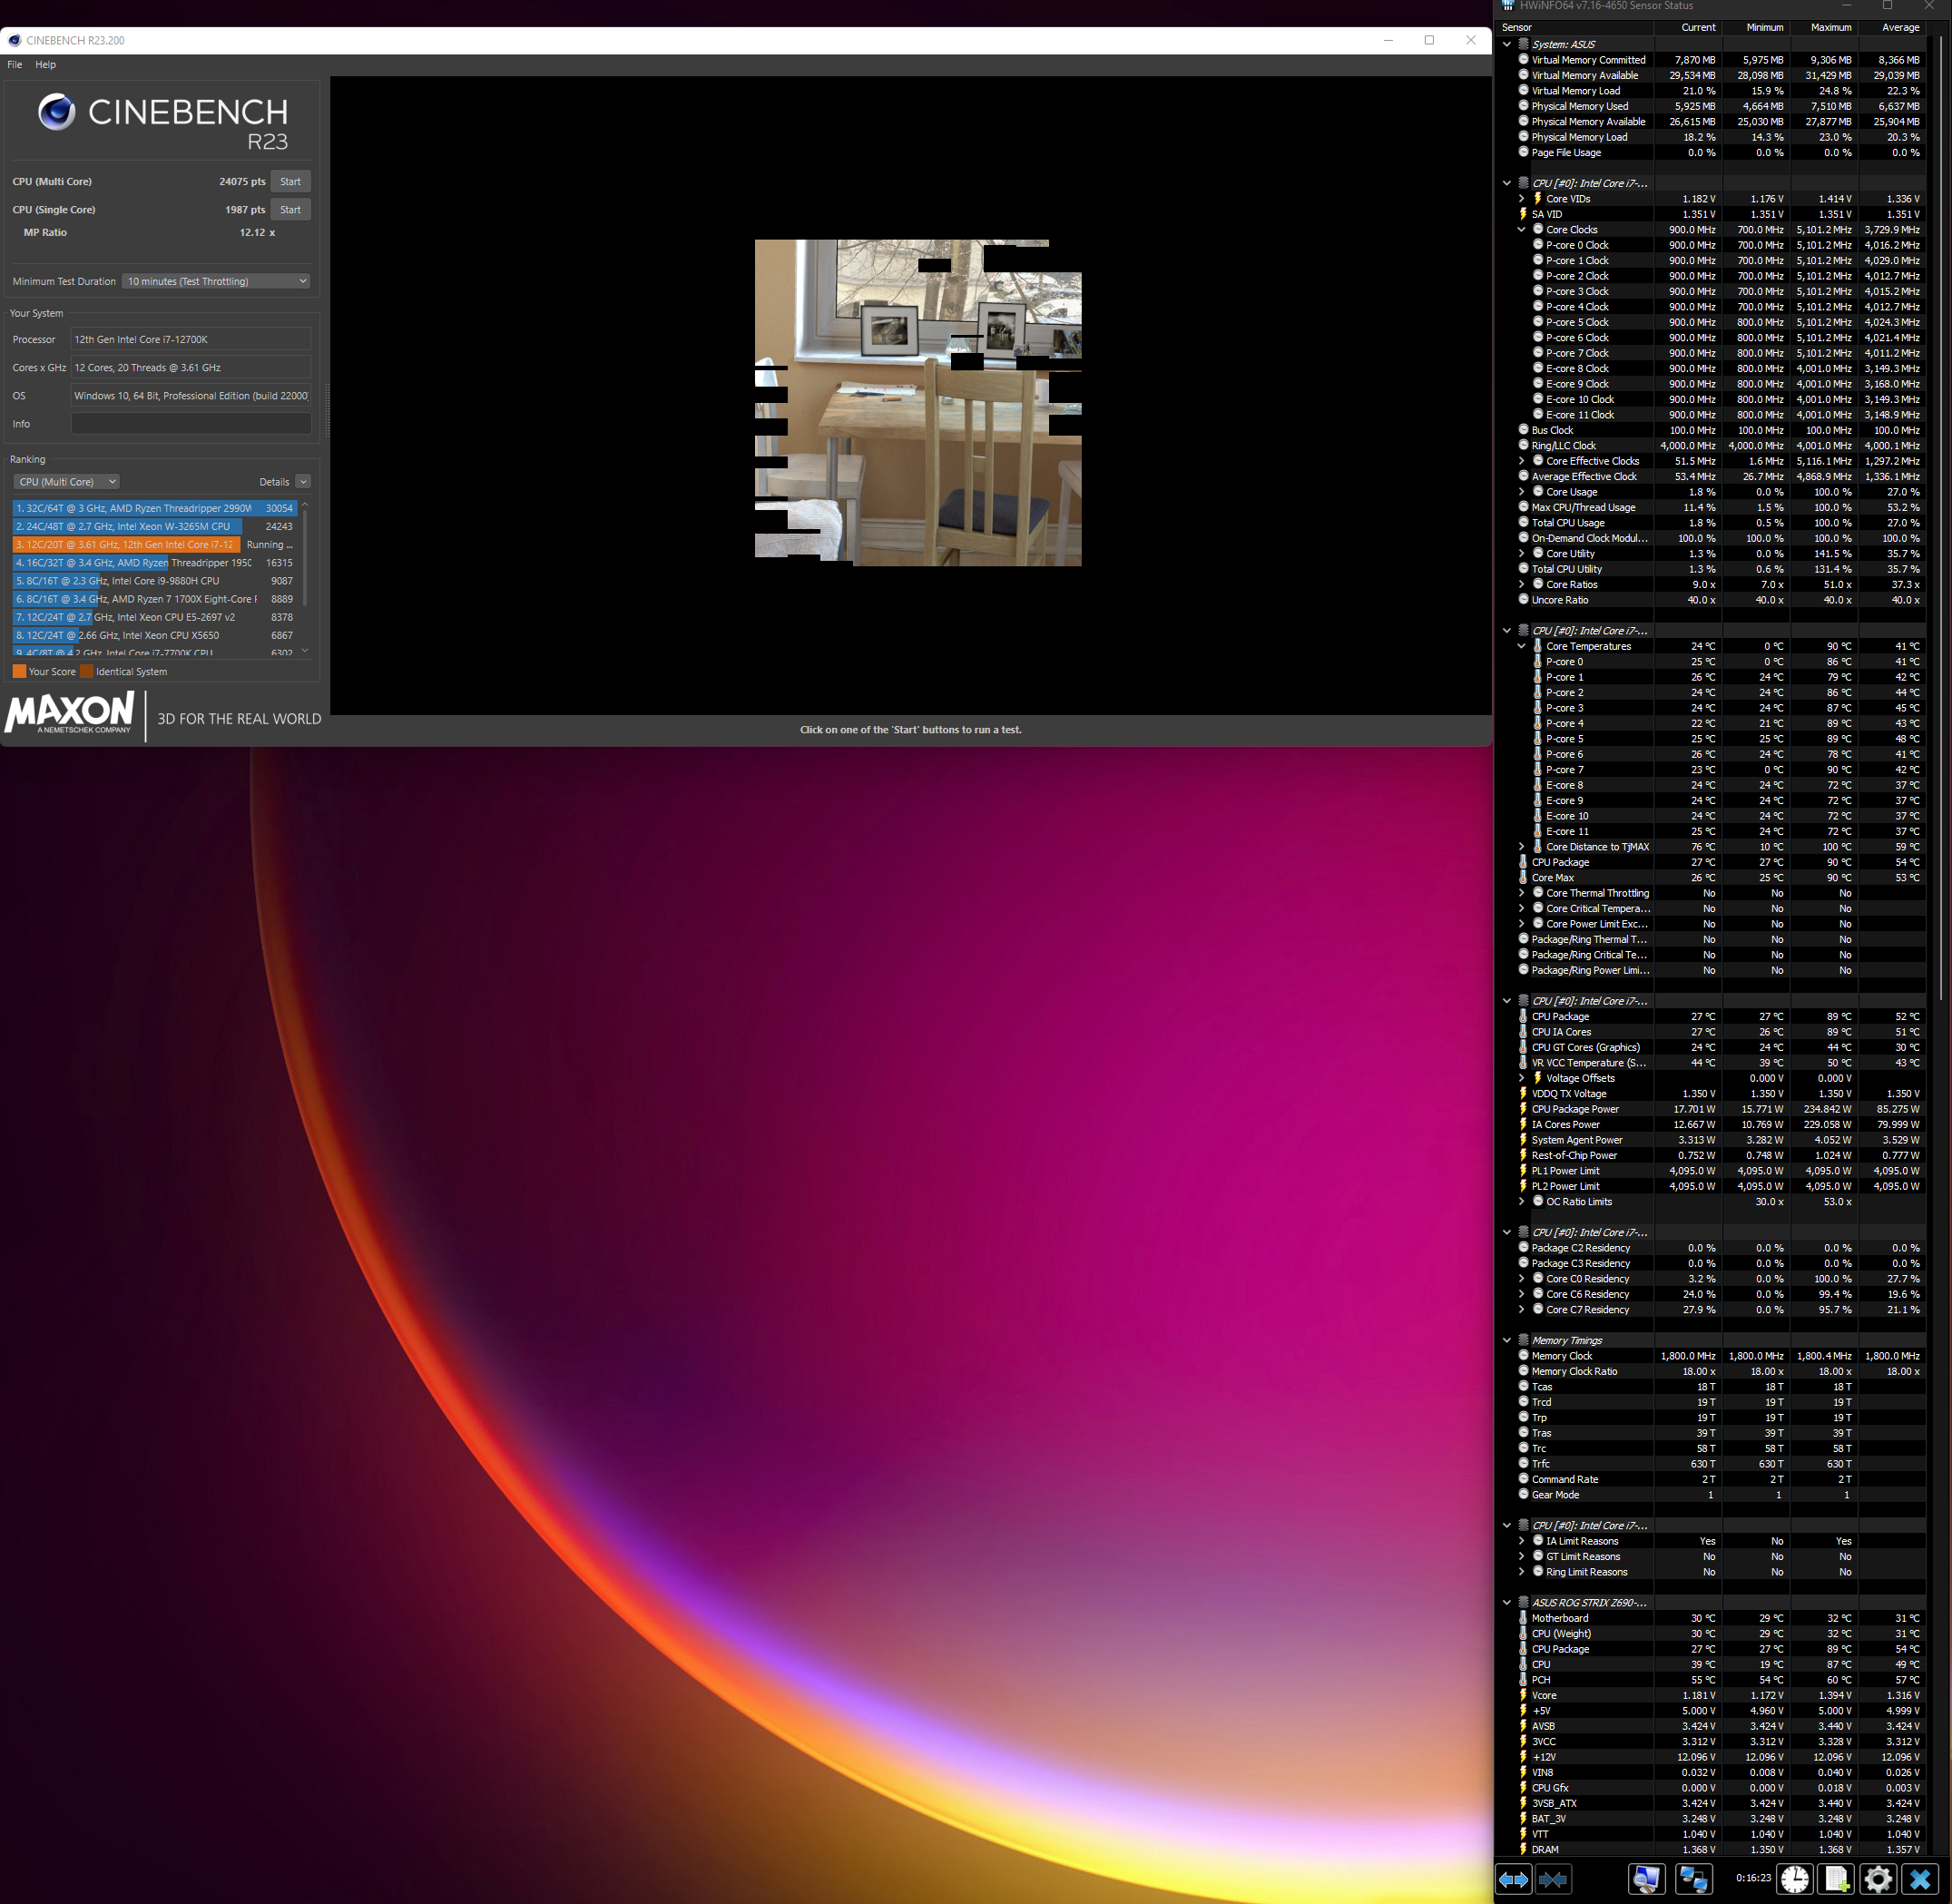Viewport: 1952px width, 1904px height.
Task: Click the Current column header
Action: point(1688,27)
